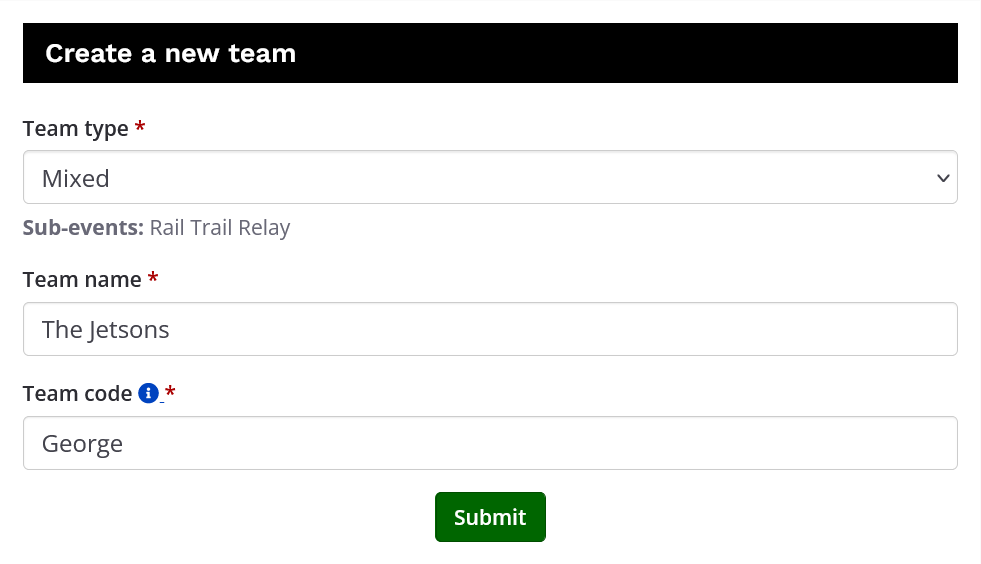Click the 'Team code' field label
Viewport: 981px width, 564px height.
77,394
